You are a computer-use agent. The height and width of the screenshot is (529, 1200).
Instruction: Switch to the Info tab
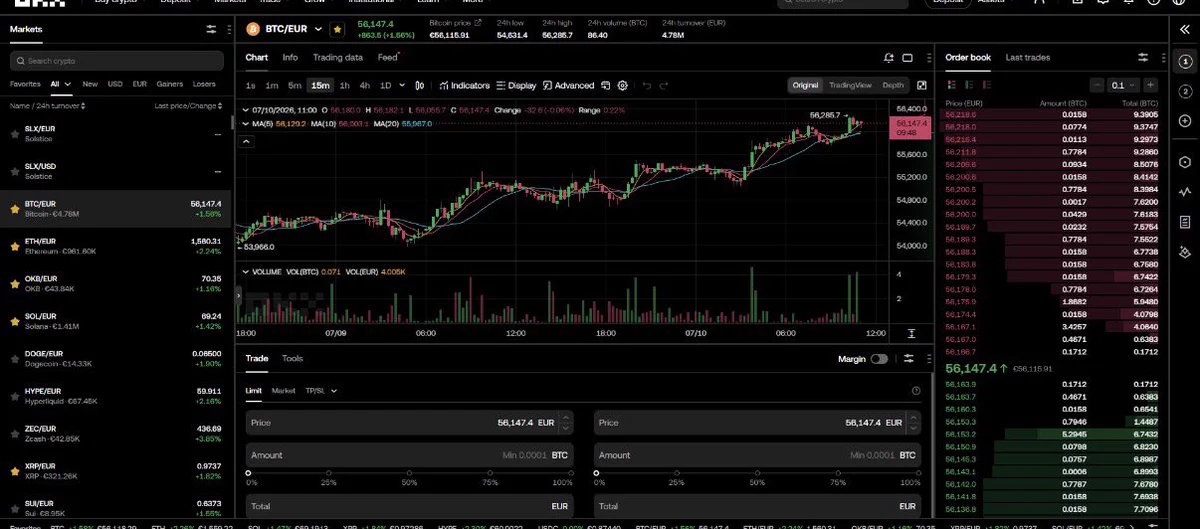pos(290,58)
